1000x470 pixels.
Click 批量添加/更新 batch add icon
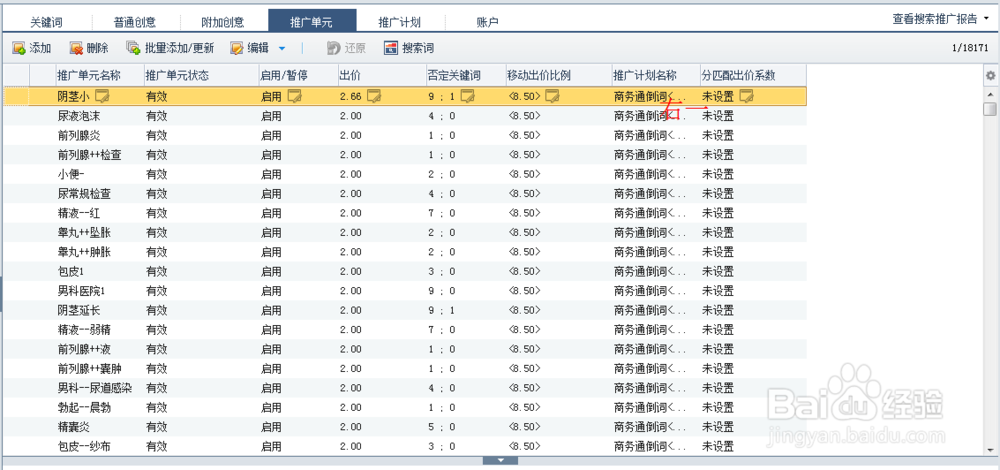[x=133, y=48]
